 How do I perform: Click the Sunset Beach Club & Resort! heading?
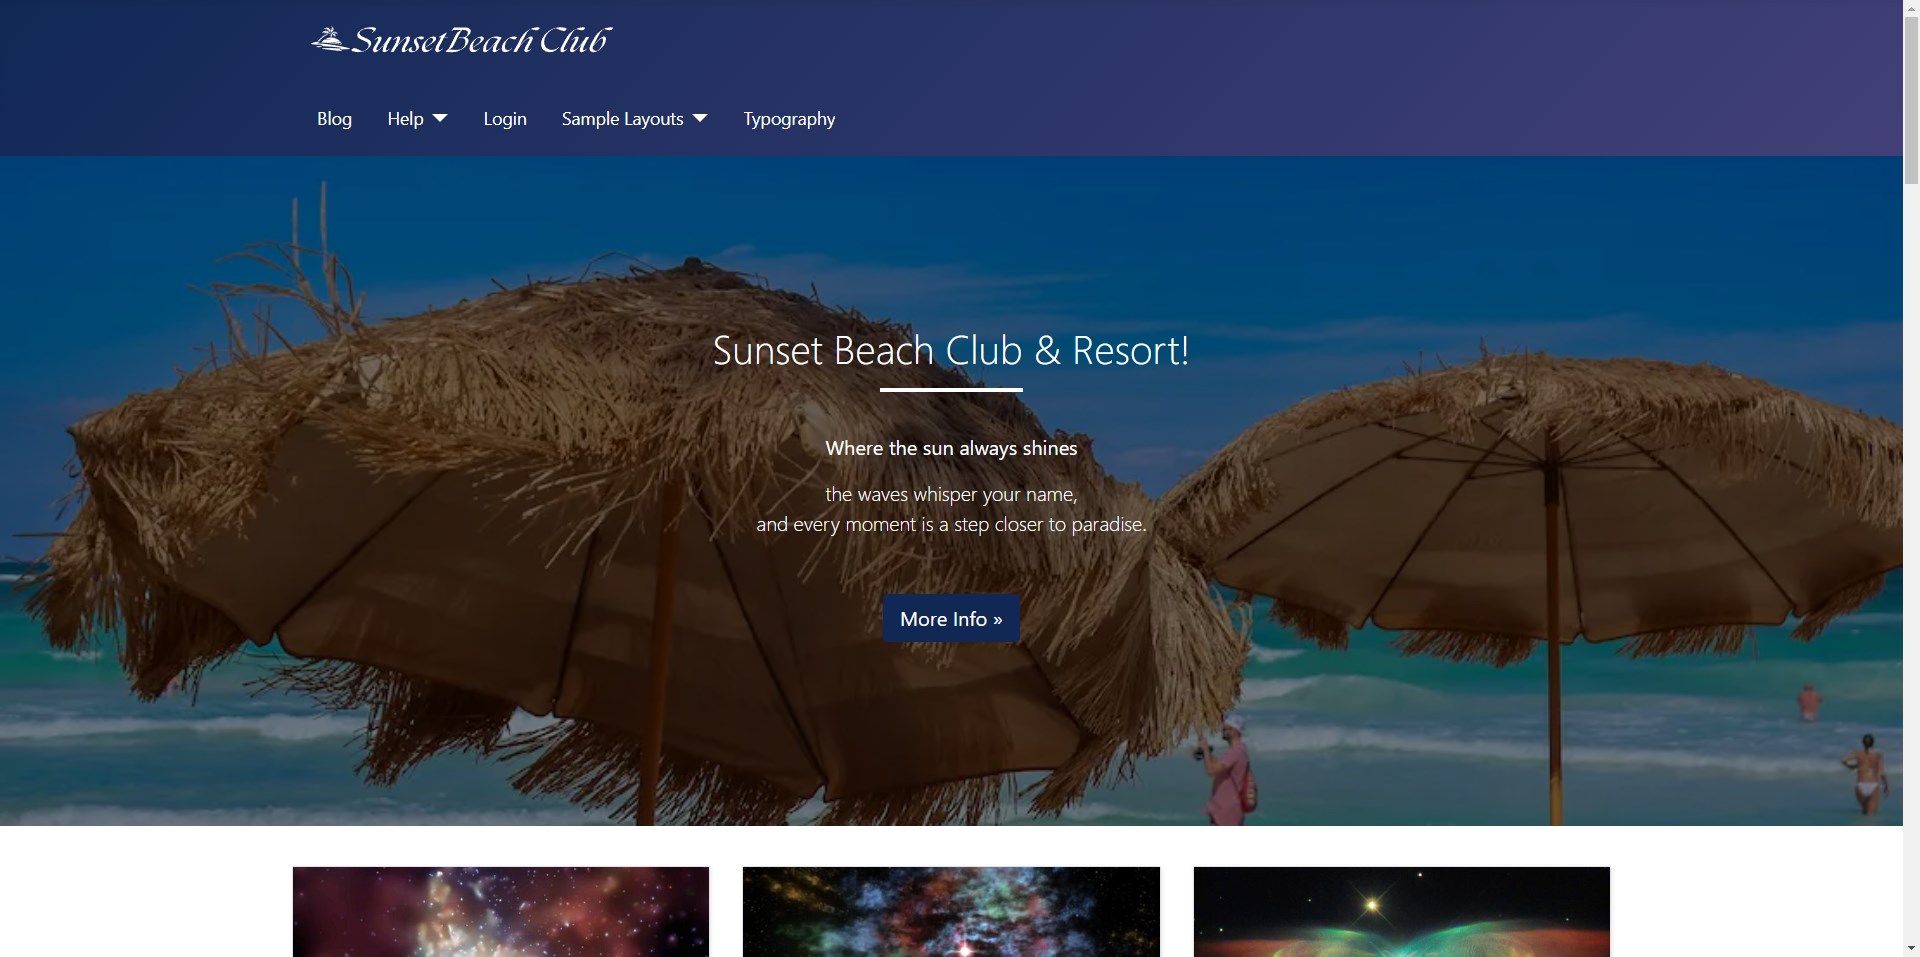pyautogui.click(x=951, y=351)
